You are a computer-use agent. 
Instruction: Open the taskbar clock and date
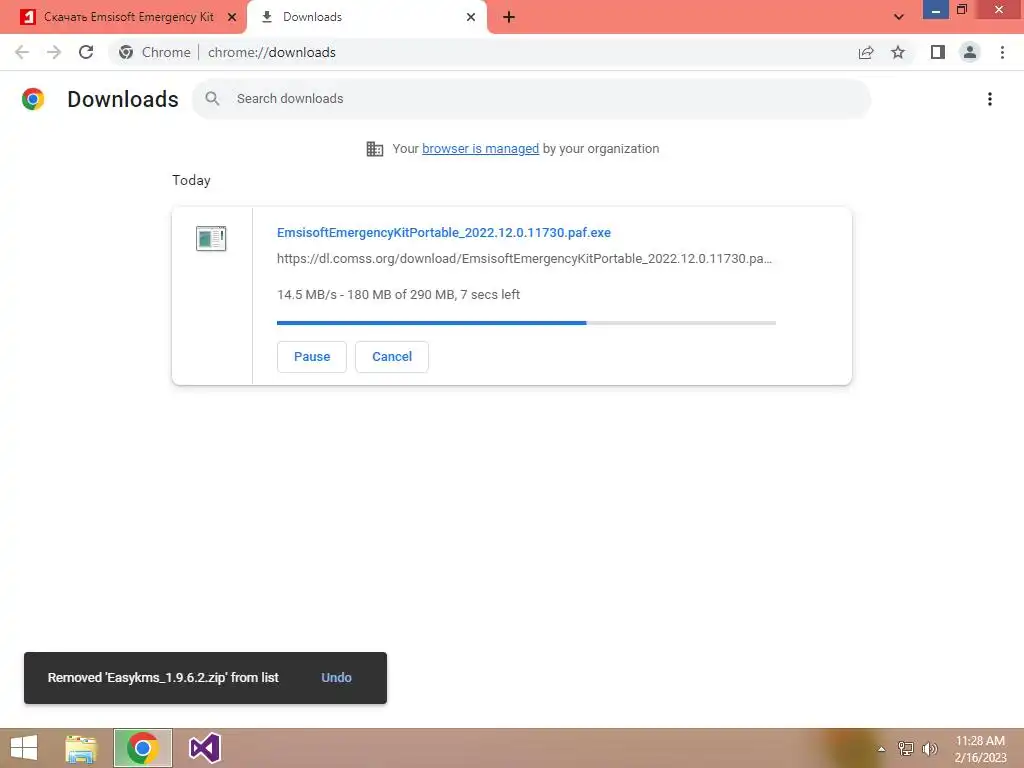click(980, 748)
